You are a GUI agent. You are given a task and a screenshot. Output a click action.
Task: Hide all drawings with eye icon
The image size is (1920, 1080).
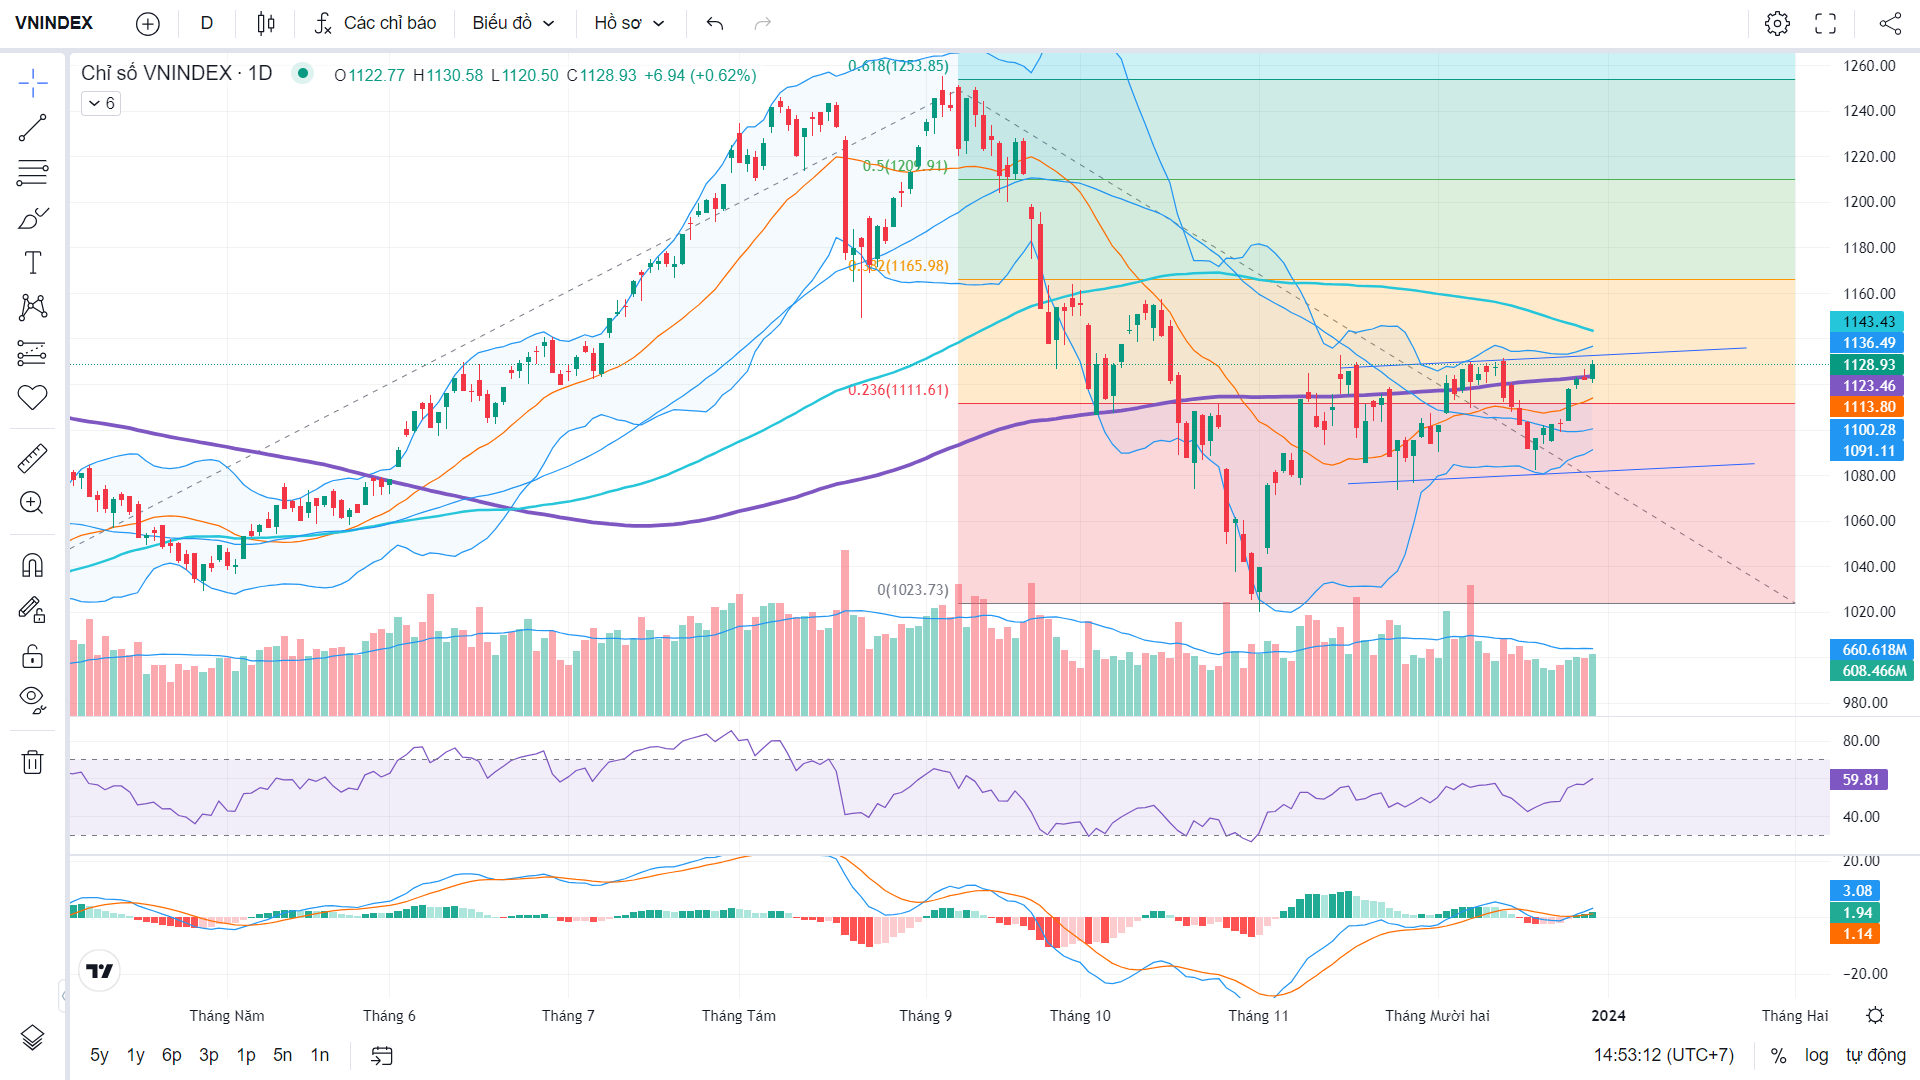click(x=32, y=700)
